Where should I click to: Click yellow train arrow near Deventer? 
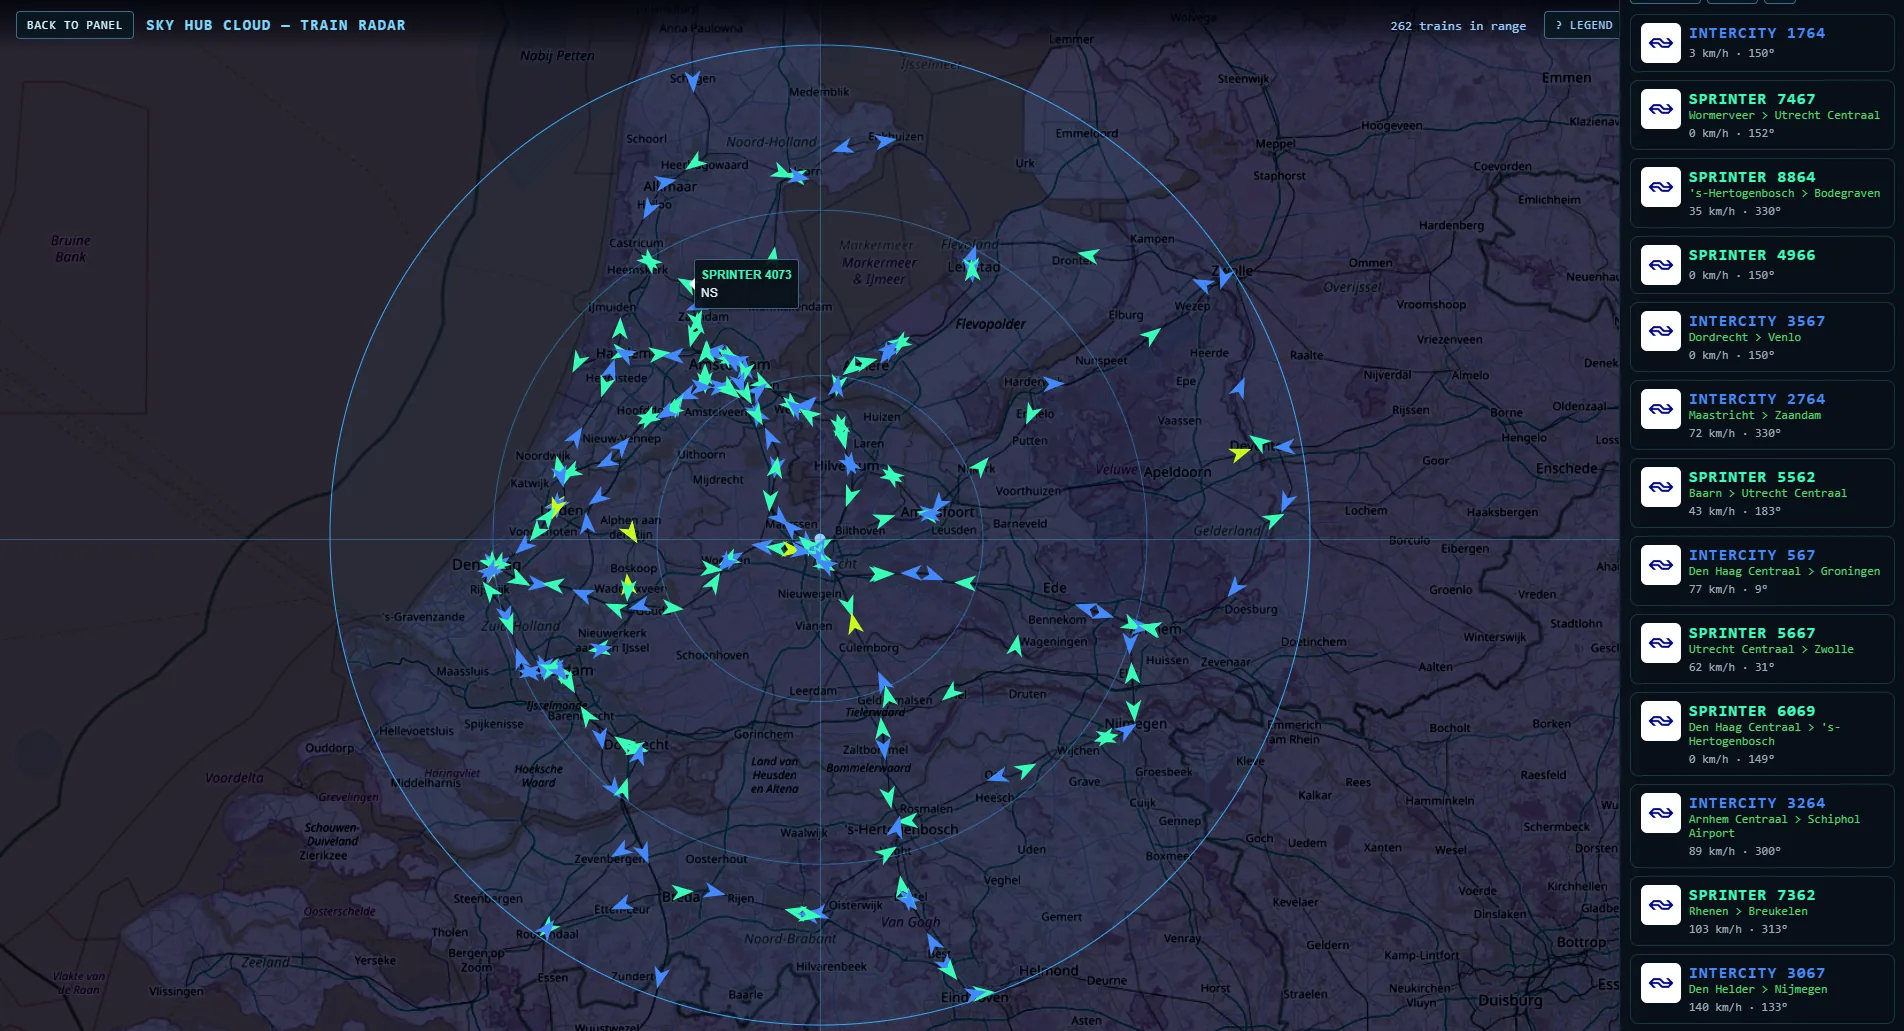coord(1240,454)
